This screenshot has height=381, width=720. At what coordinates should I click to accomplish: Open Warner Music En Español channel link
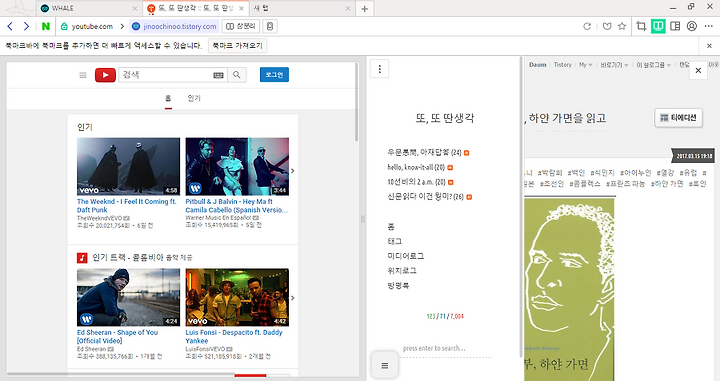218,218
